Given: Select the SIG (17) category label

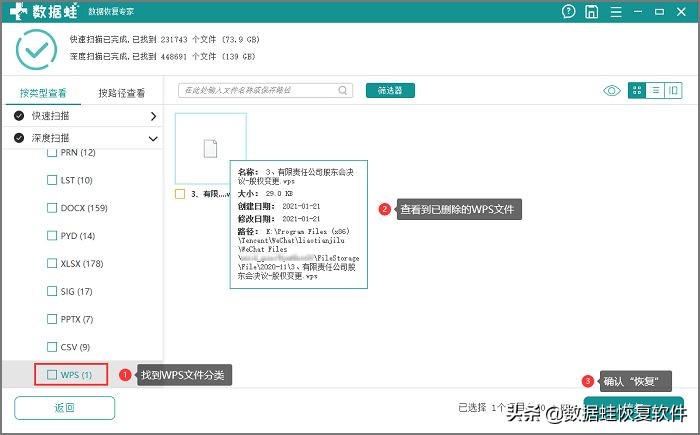Looking at the screenshot, I should tap(76, 291).
